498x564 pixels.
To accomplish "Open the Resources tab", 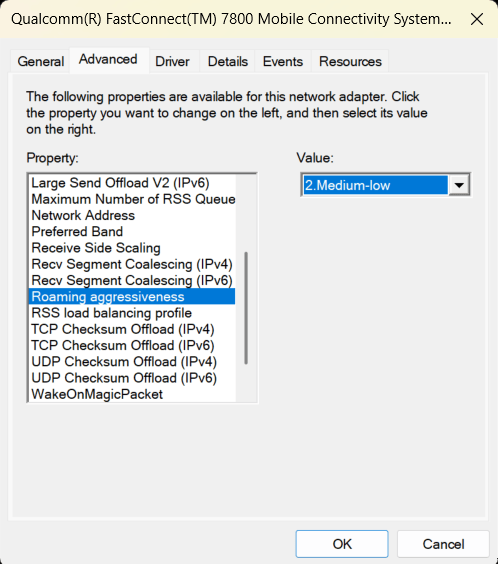I will [x=350, y=62].
